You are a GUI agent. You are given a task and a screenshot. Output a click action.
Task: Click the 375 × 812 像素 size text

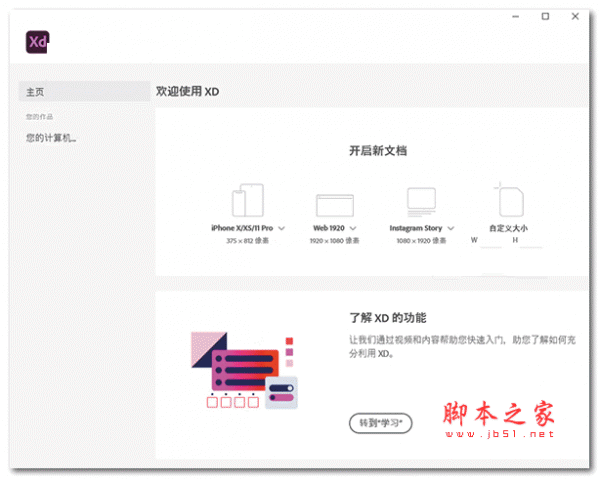pyautogui.click(x=247, y=241)
